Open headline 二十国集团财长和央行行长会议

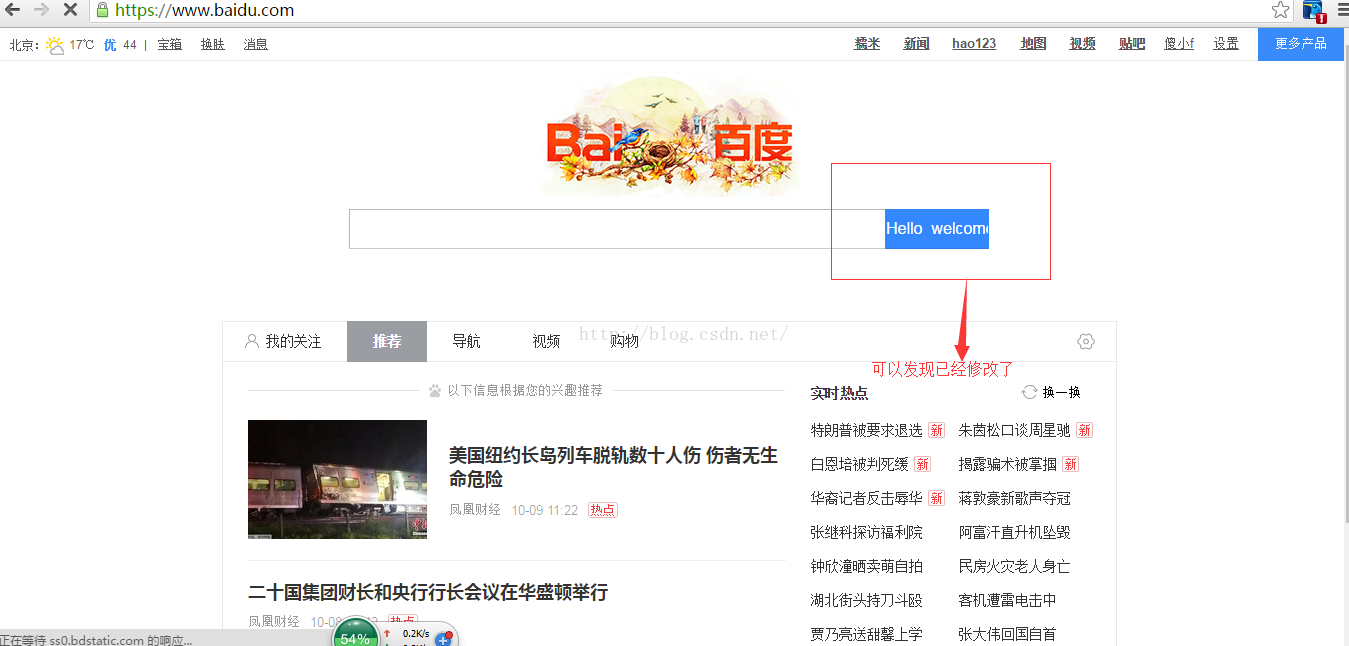click(428, 592)
